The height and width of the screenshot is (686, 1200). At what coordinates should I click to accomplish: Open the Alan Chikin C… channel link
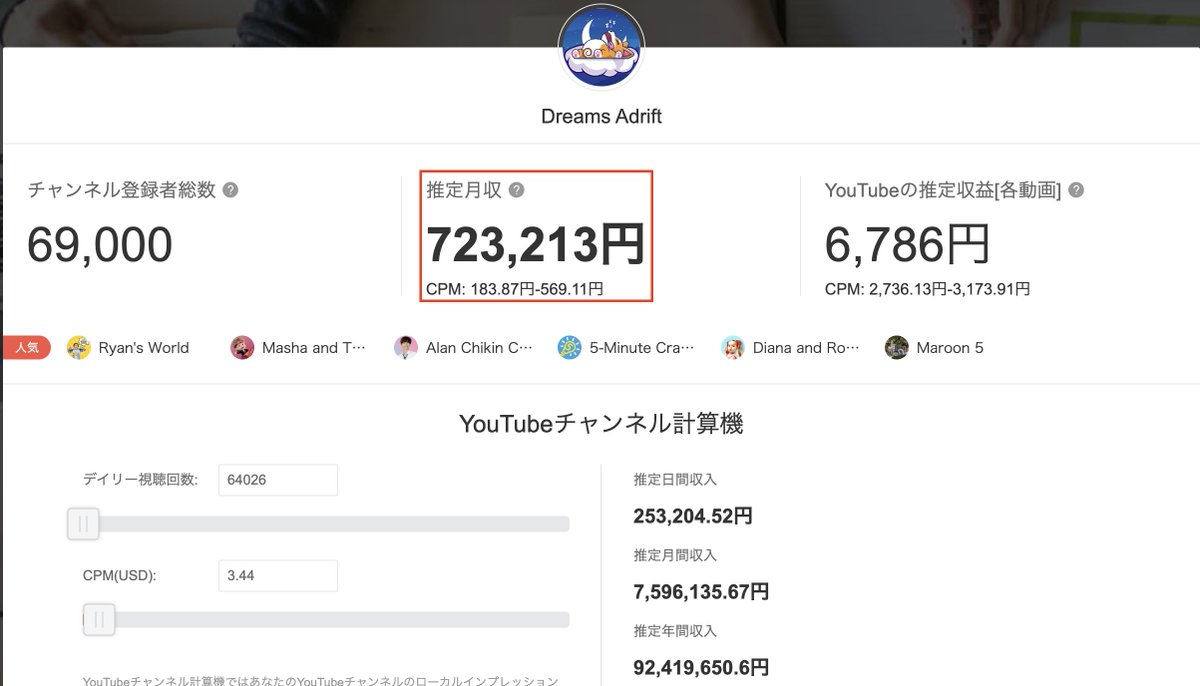coord(479,348)
